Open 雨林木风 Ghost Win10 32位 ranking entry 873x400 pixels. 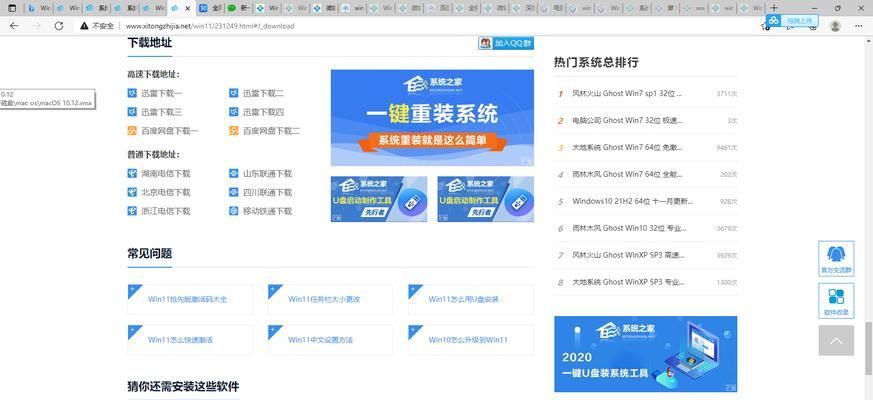(629, 228)
